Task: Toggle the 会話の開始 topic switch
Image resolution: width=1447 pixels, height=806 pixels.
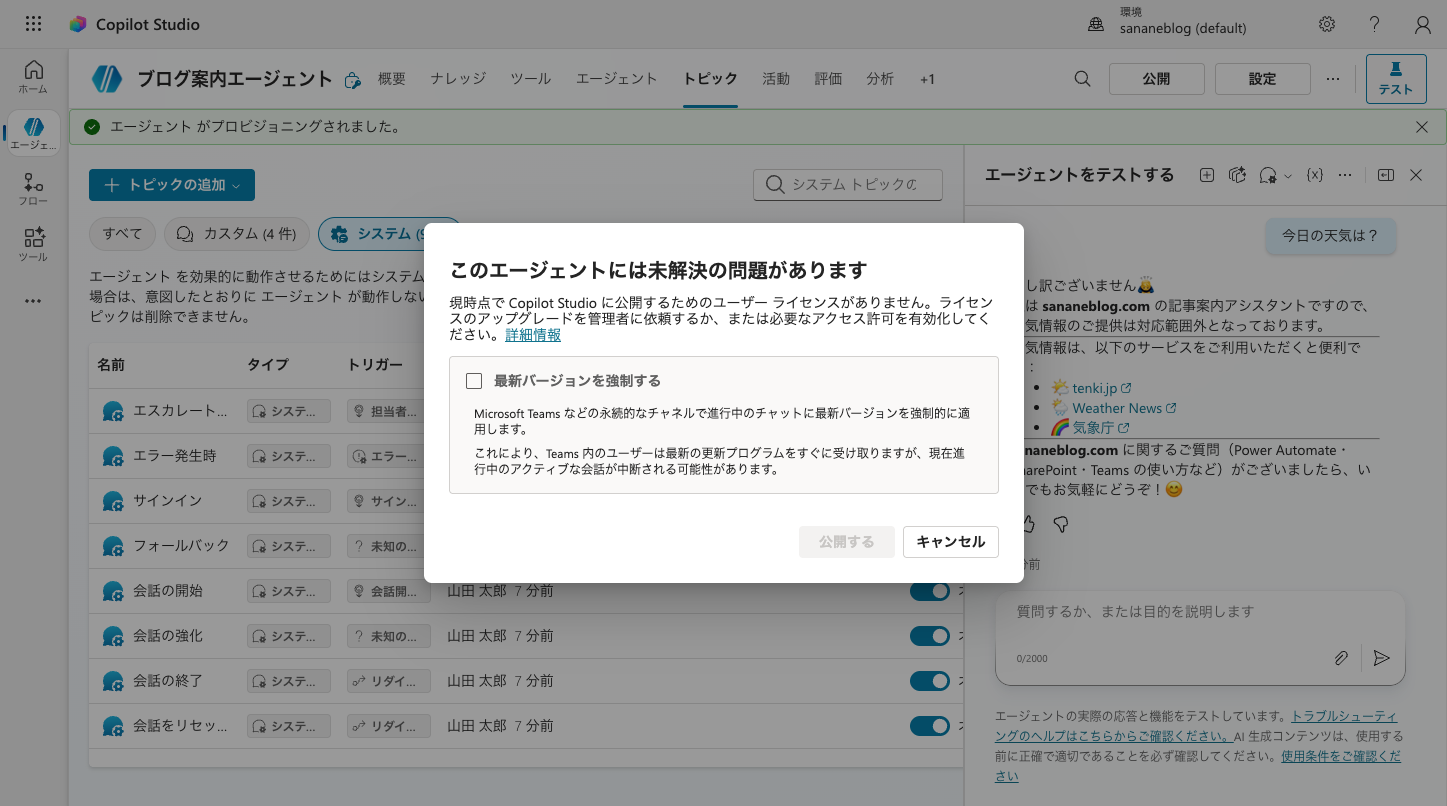Action: point(929,591)
